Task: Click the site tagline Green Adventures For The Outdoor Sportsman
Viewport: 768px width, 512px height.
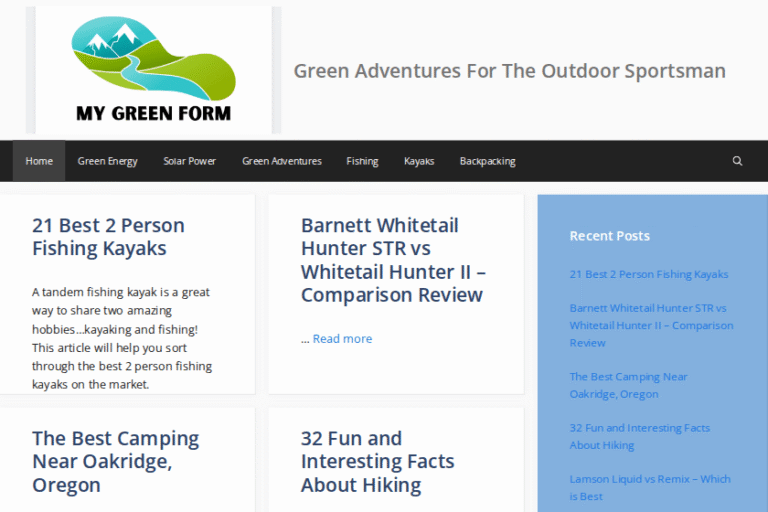Action: (x=509, y=71)
